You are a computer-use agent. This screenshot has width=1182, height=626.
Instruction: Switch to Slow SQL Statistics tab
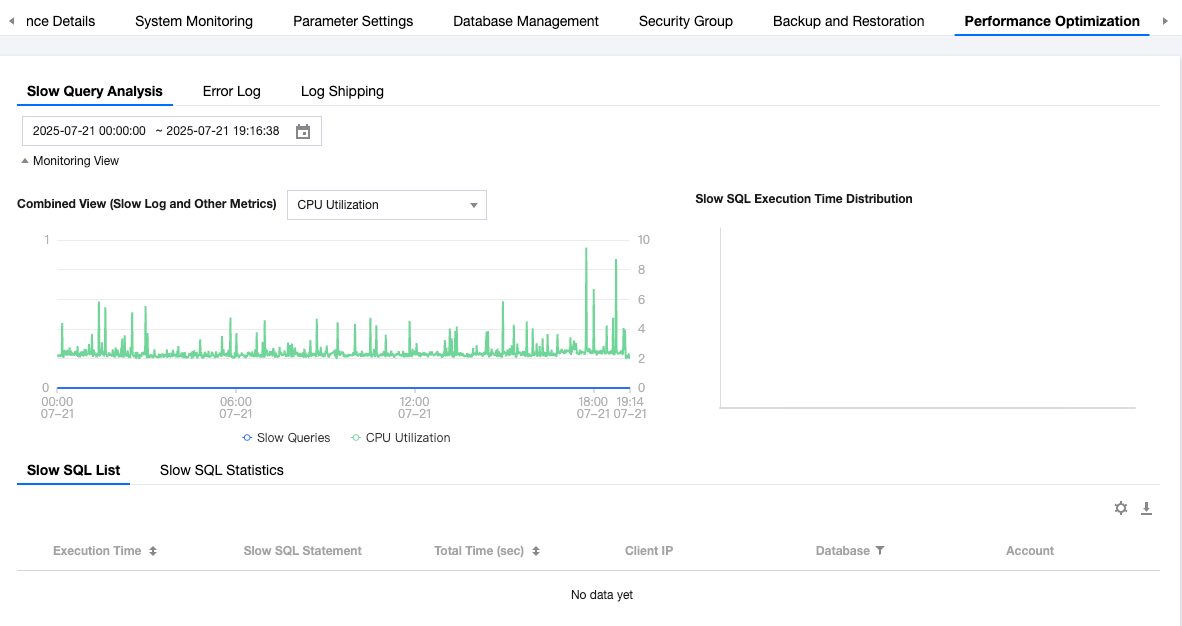pyautogui.click(x=221, y=470)
